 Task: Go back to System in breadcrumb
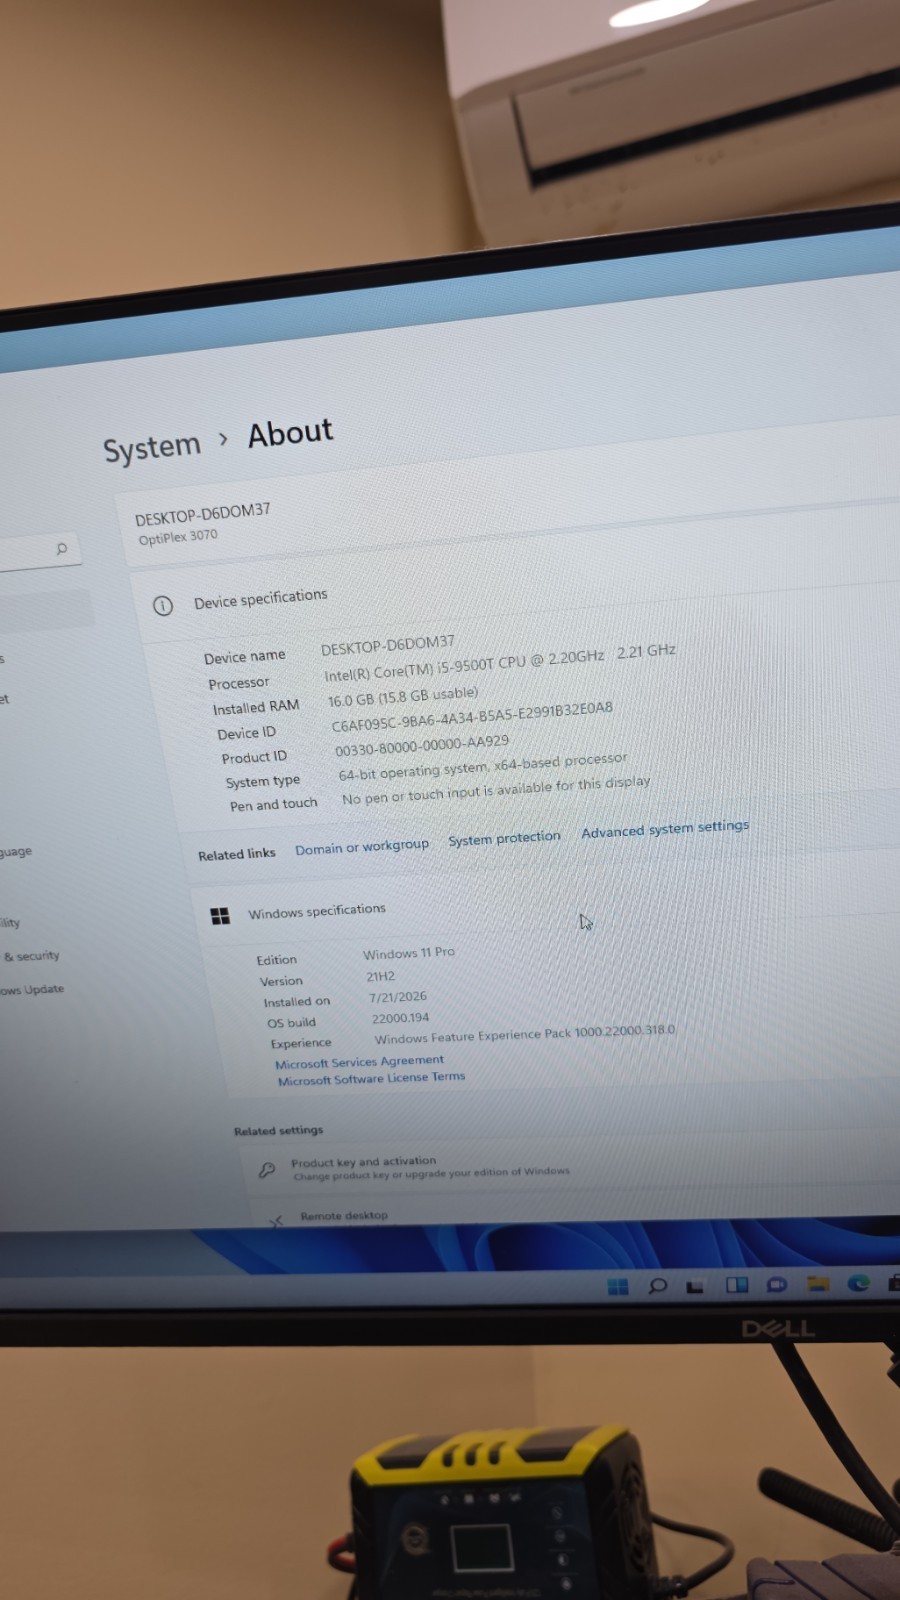coord(152,447)
